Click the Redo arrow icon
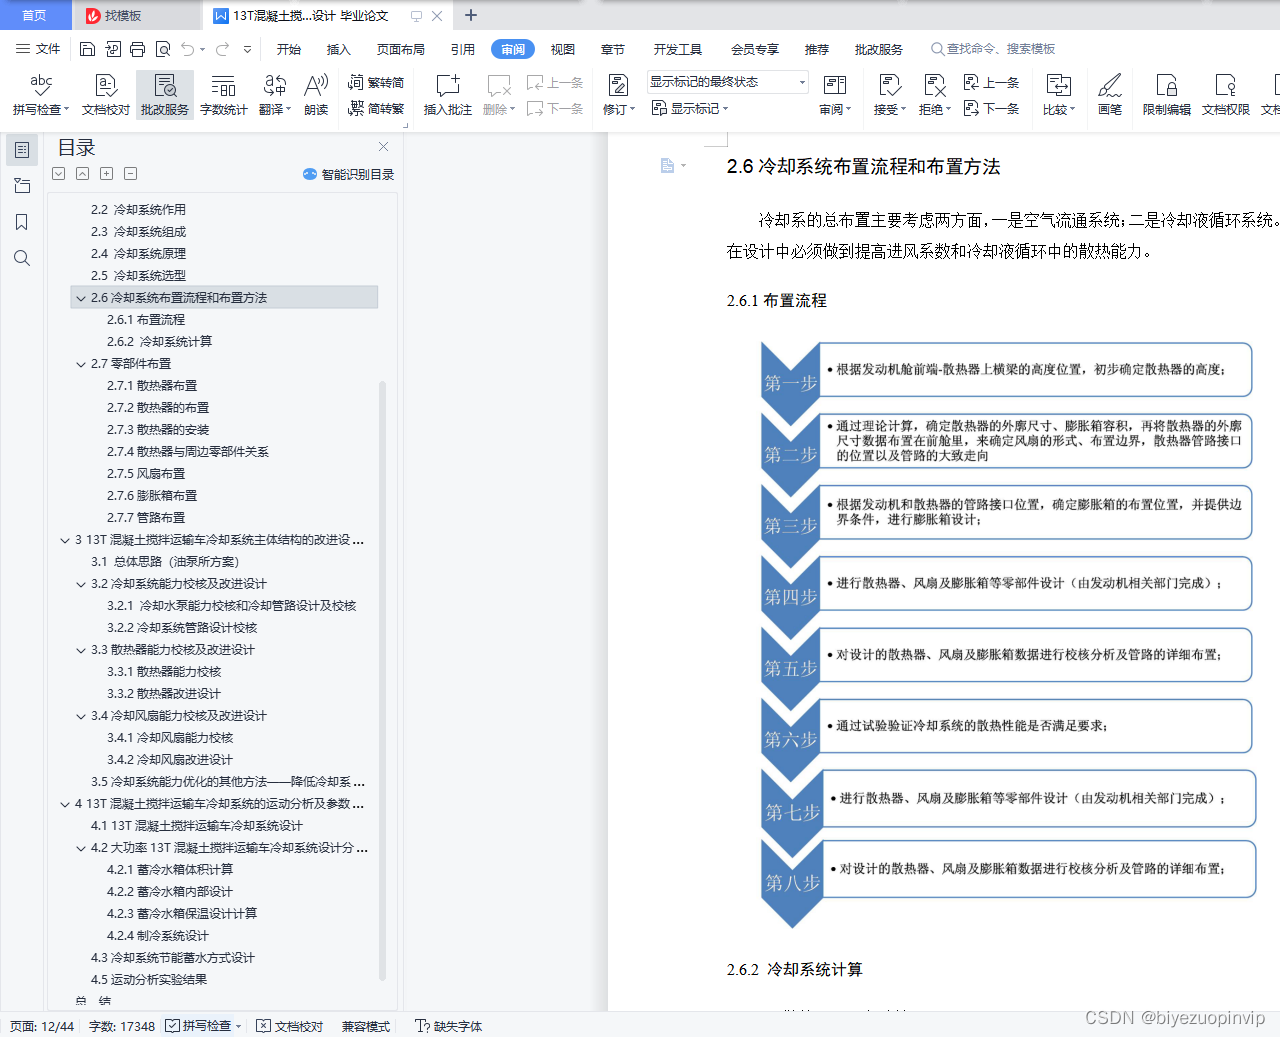The width and height of the screenshot is (1280, 1037). point(222,49)
